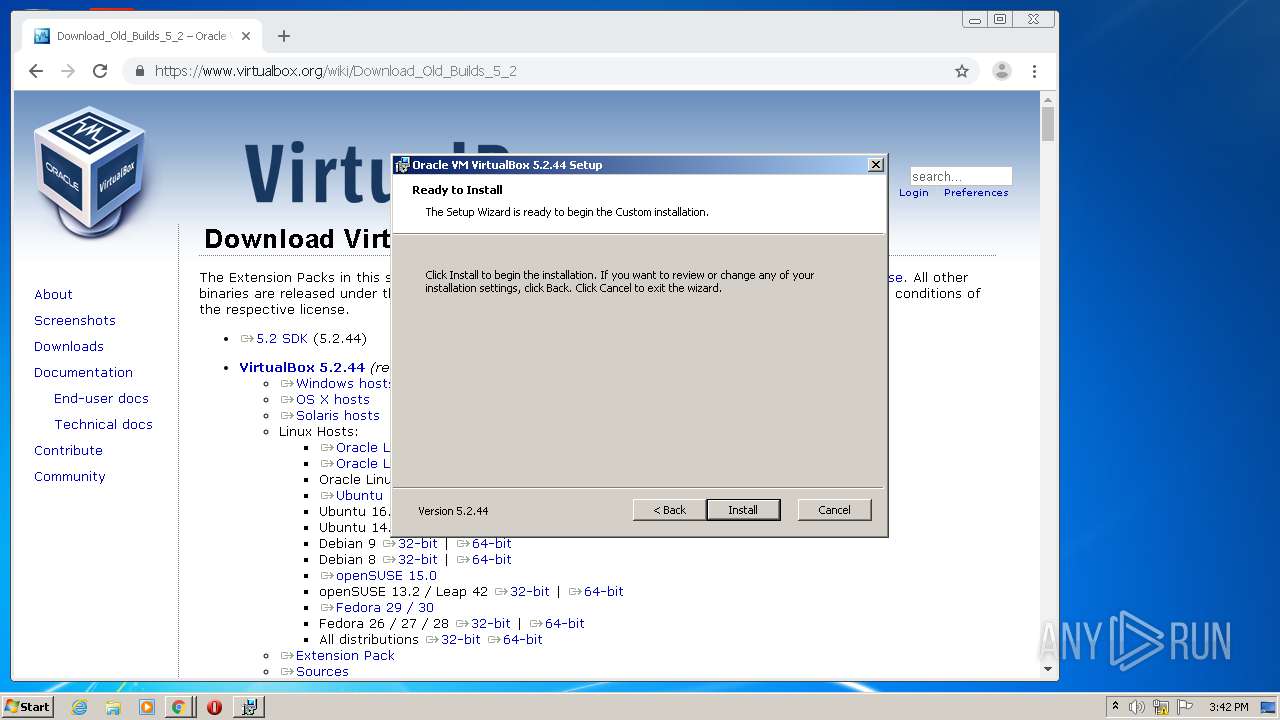The height and width of the screenshot is (720, 1280).
Task: Reload the VirtualBox web page
Action: [100, 71]
